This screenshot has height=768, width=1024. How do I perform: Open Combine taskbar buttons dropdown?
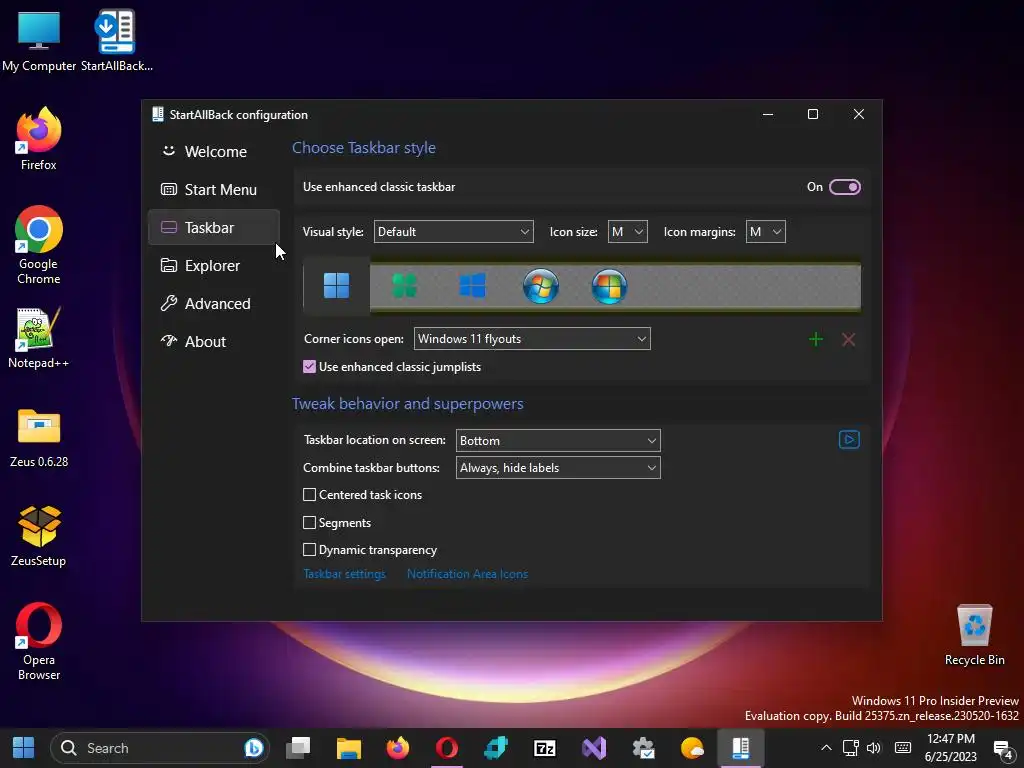[x=558, y=468]
